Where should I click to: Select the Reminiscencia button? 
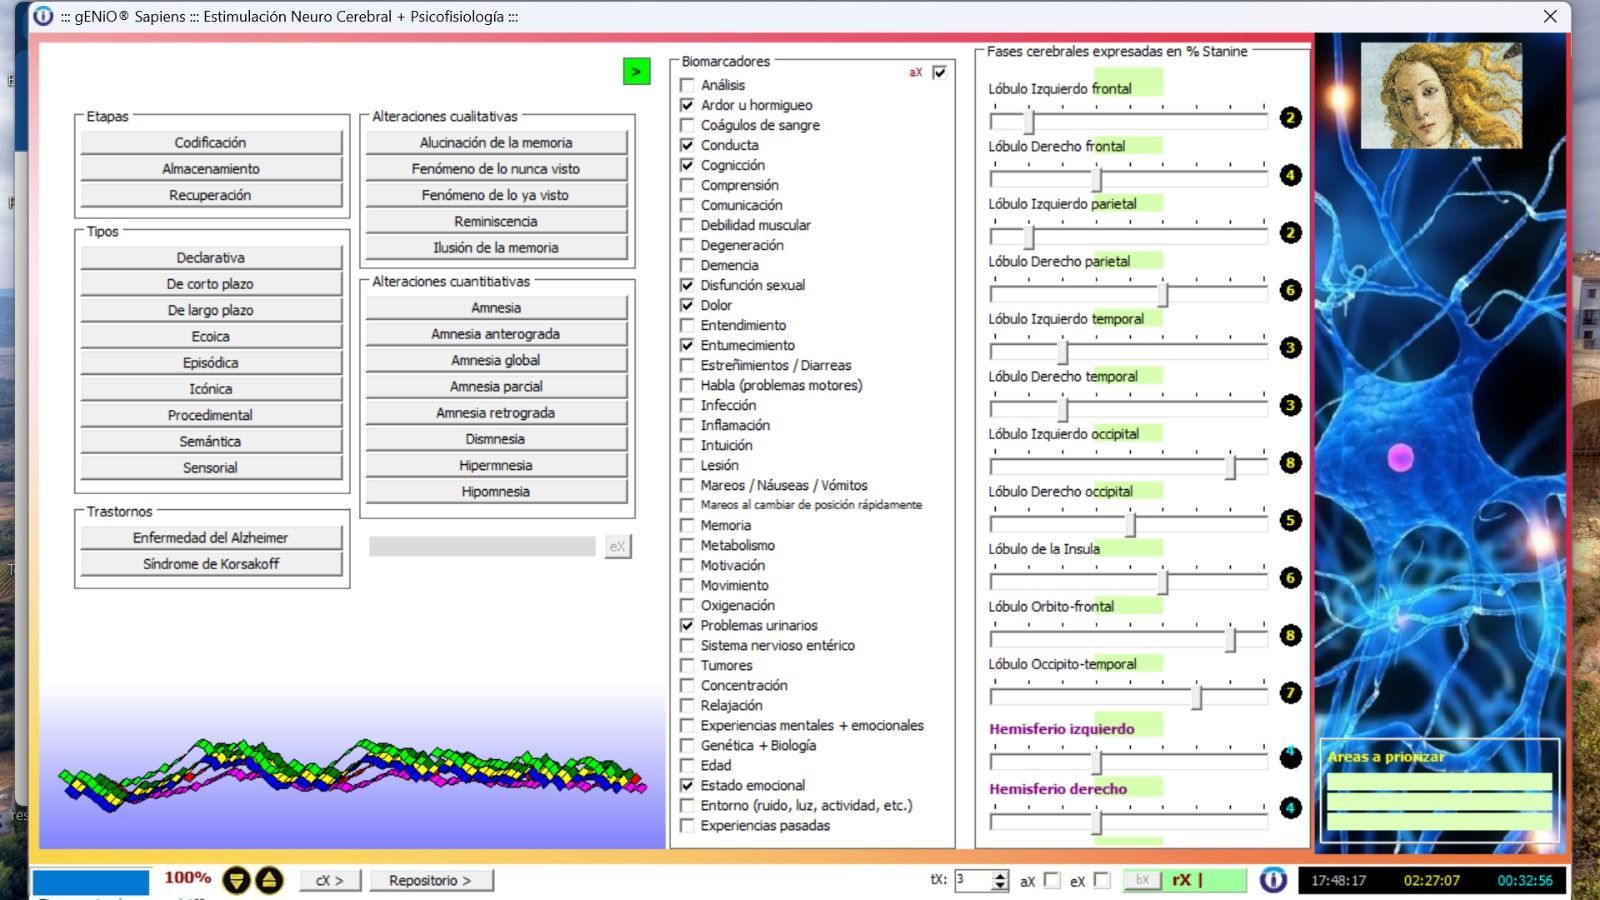click(496, 221)
